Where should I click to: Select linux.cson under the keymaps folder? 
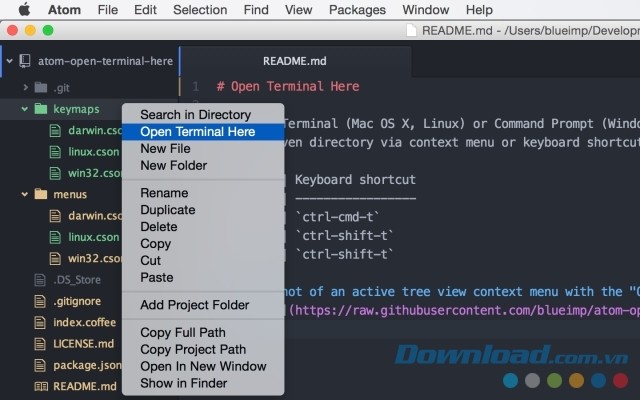[88, 151]
